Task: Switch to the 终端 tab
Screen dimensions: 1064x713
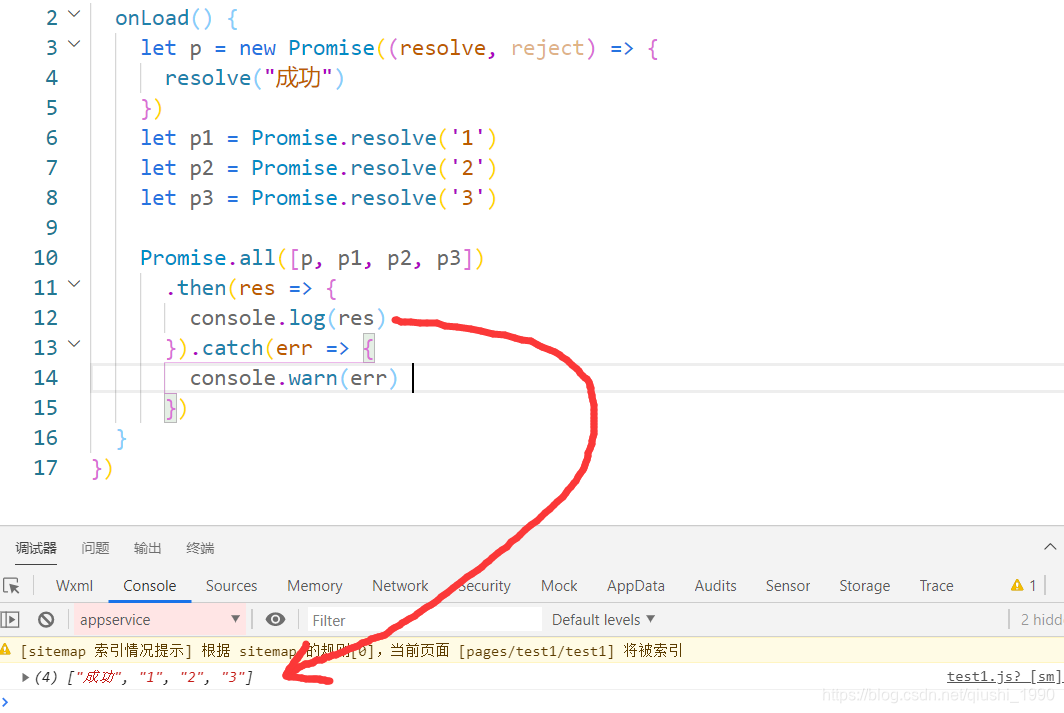Action: pos(200,548)
